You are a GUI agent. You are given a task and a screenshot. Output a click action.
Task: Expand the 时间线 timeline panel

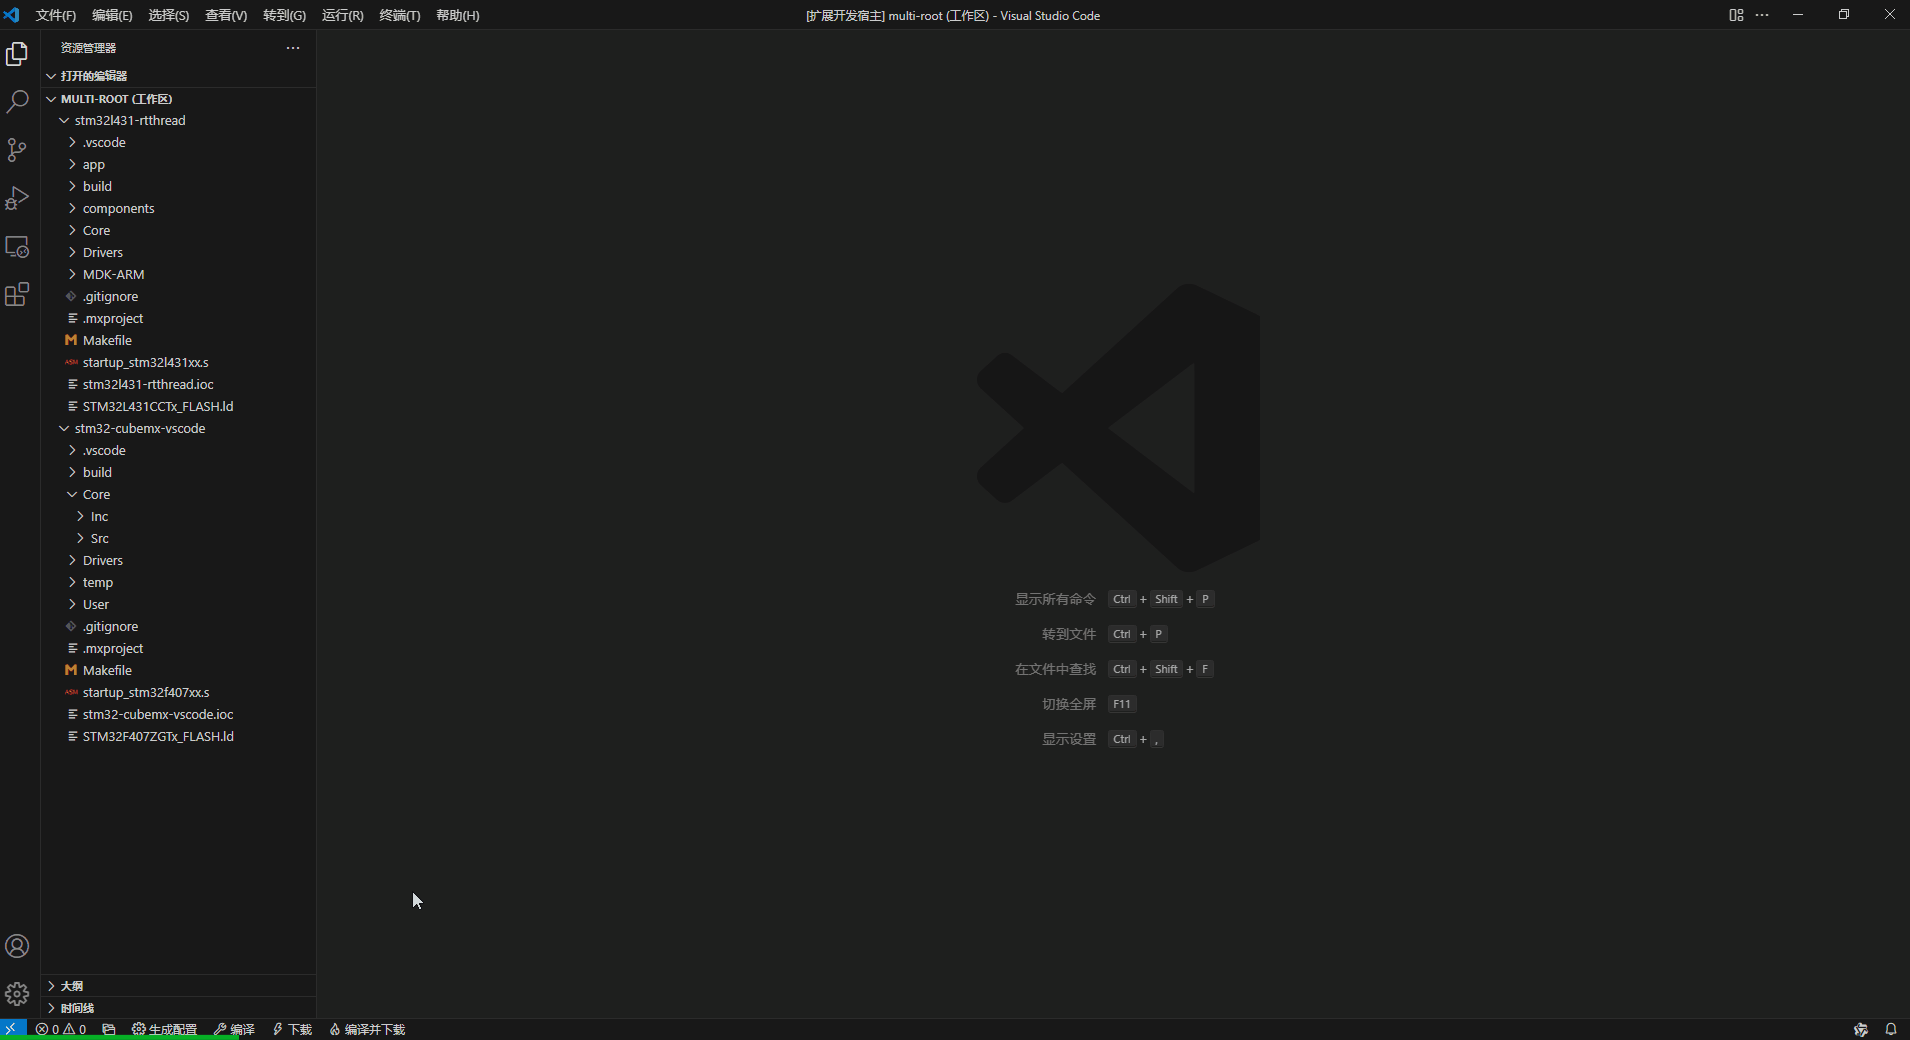click(x=77, y=1008)
